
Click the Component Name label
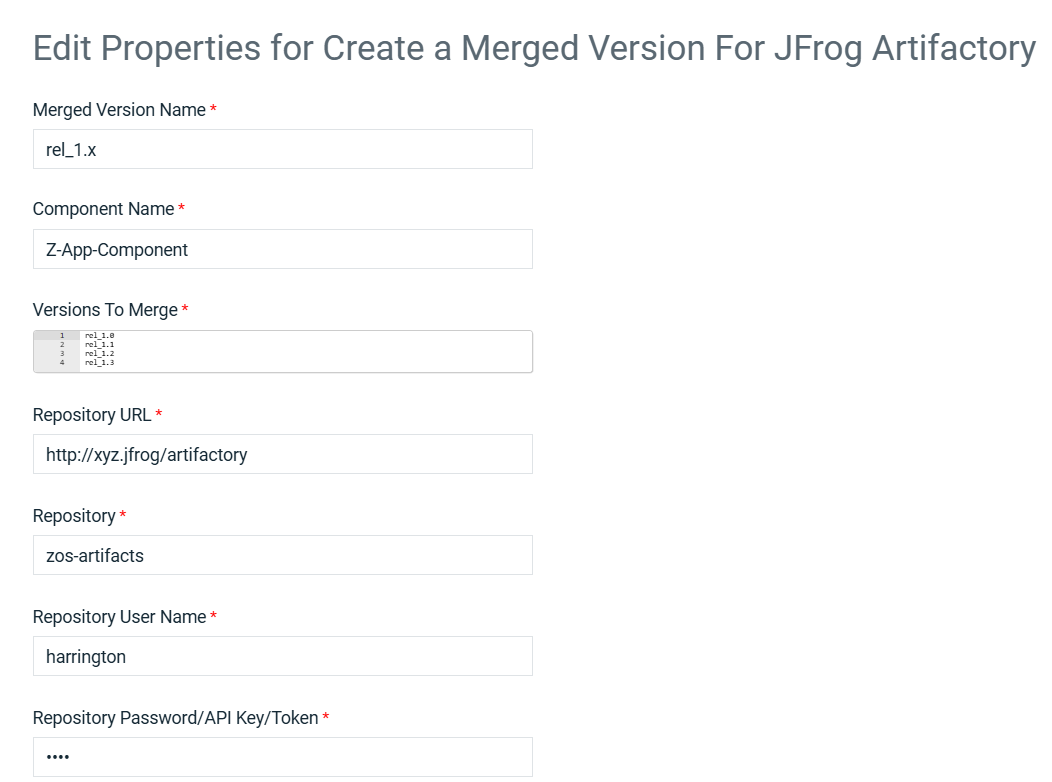pyautogui.click(x=103, y=209)
